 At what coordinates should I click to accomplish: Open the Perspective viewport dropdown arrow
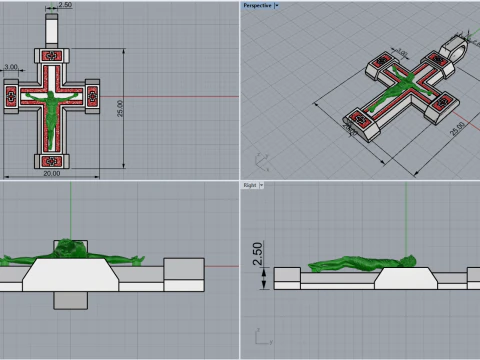point(277,5)
